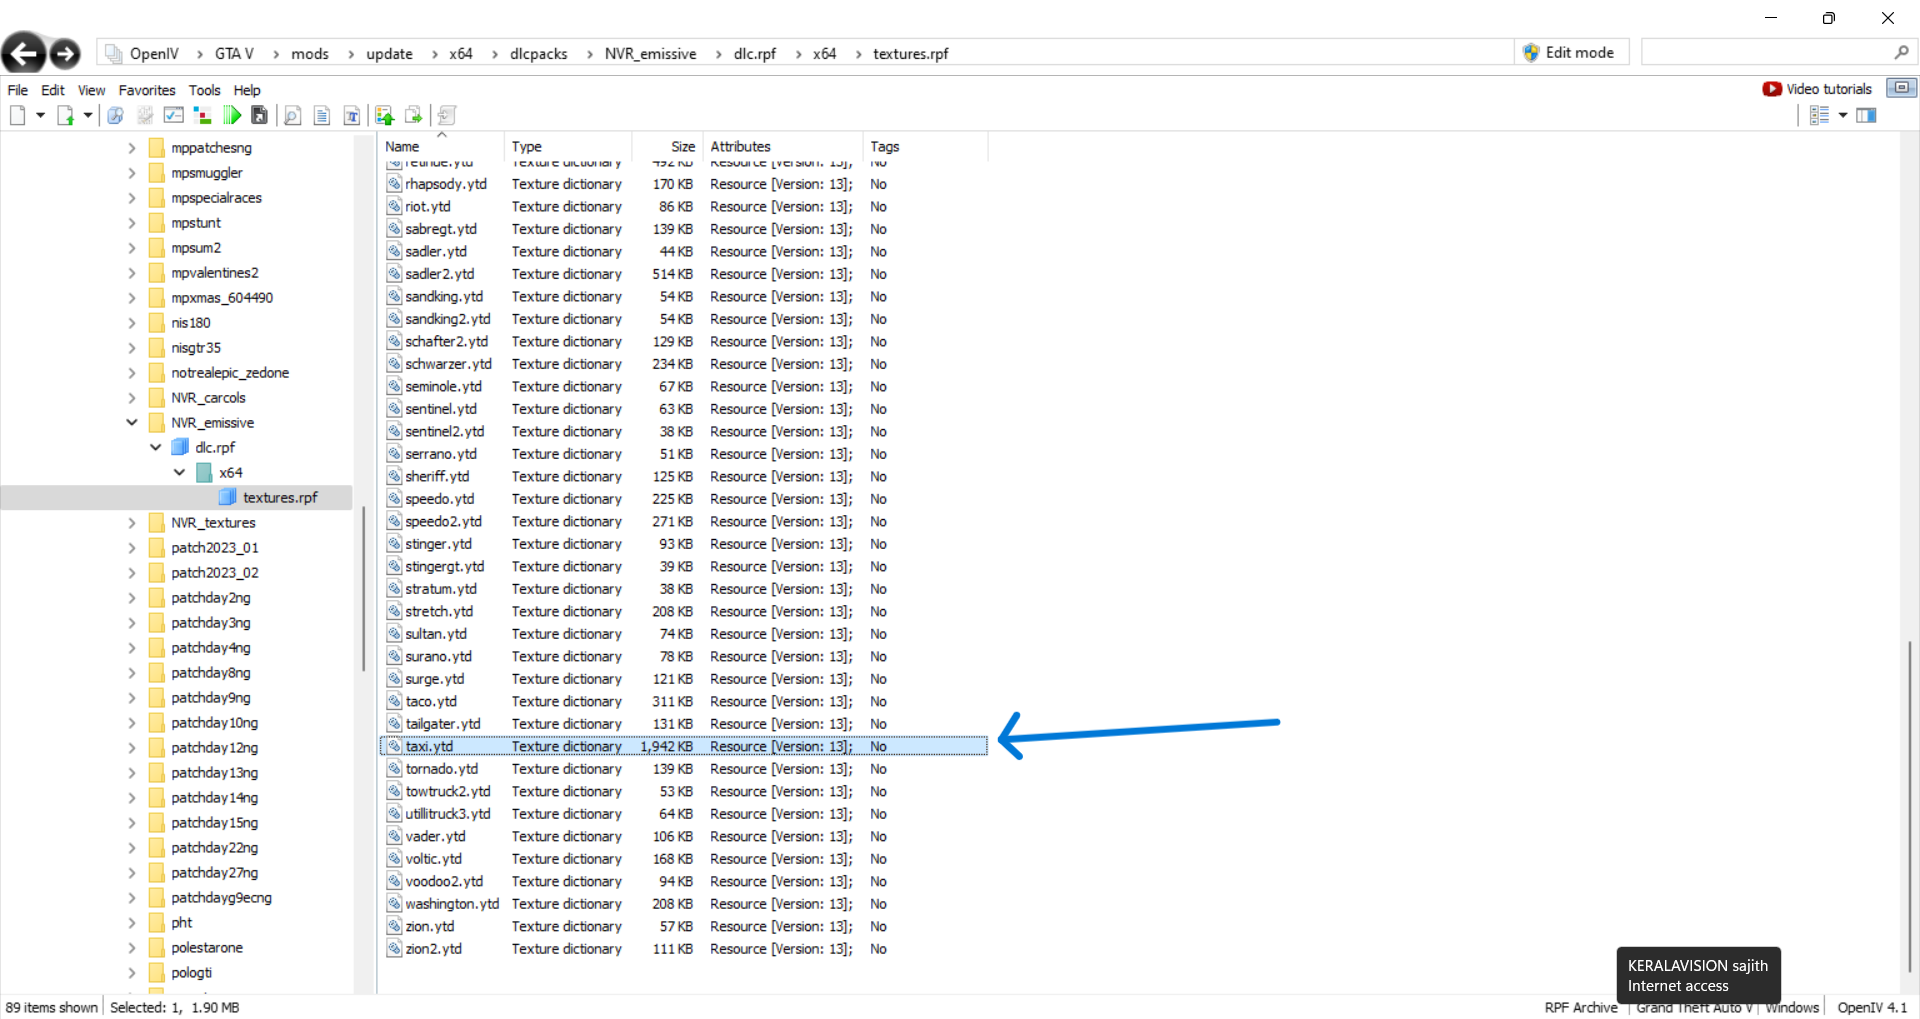The height and width of the screenshot is (1019, 1920).
Task: Select textures.rpf in the tree
Action: (x=280, y=497)
